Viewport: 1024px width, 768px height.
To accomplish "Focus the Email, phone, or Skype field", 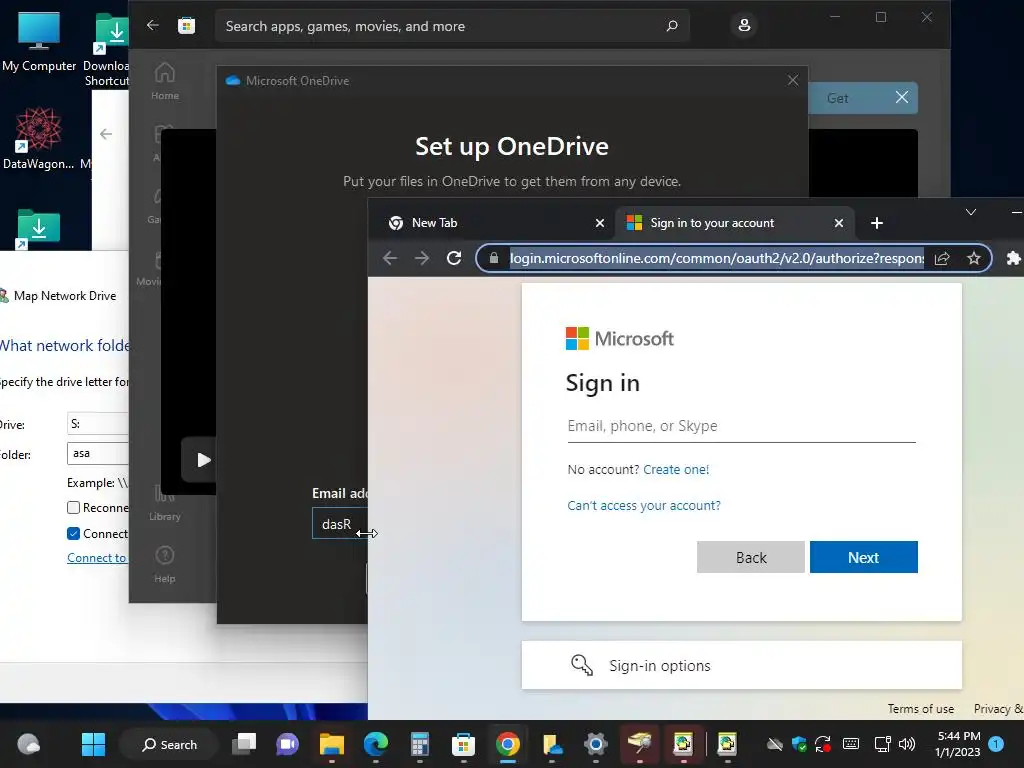I will [x=741, y=426].
